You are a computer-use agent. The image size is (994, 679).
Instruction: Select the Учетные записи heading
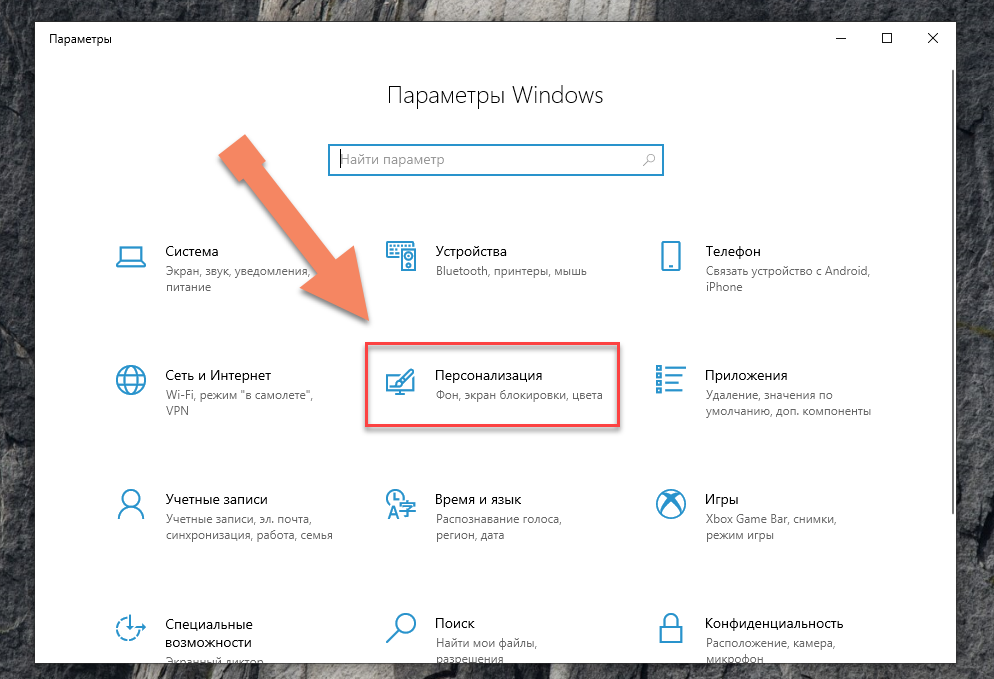(x=216, y=499)
